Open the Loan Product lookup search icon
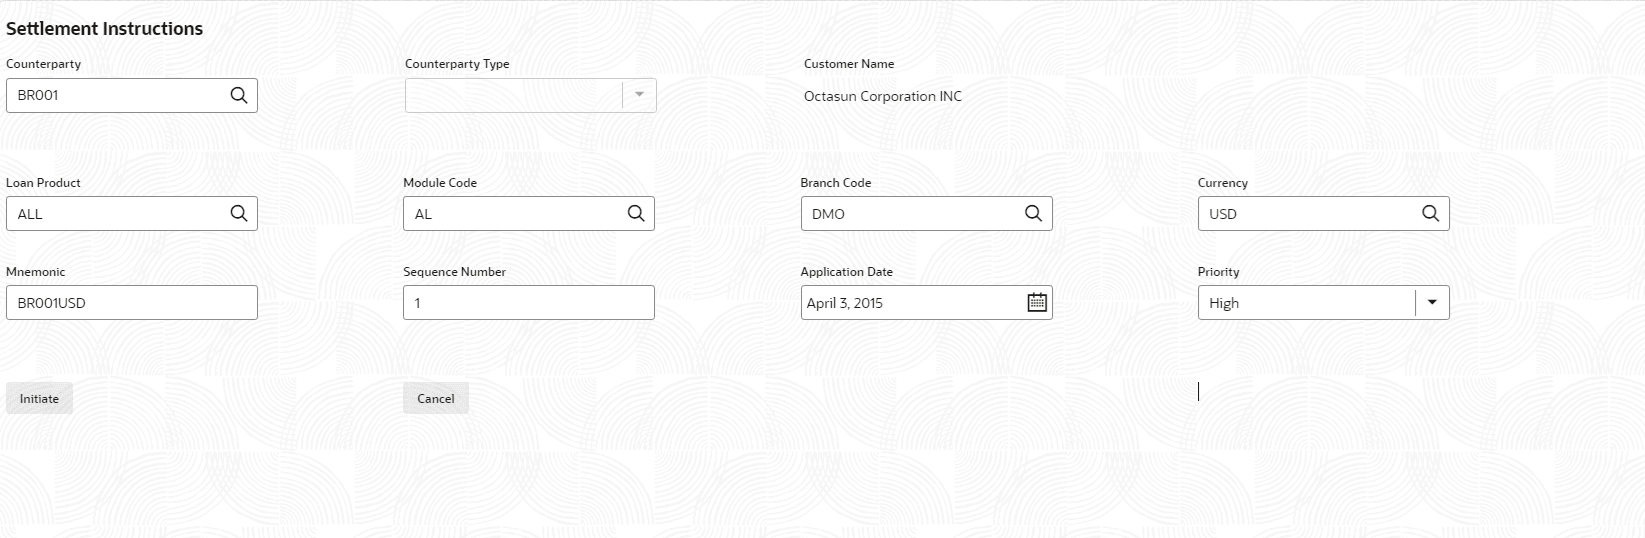The width and height of the screenshot is (1645, 538). pos(239,213)
